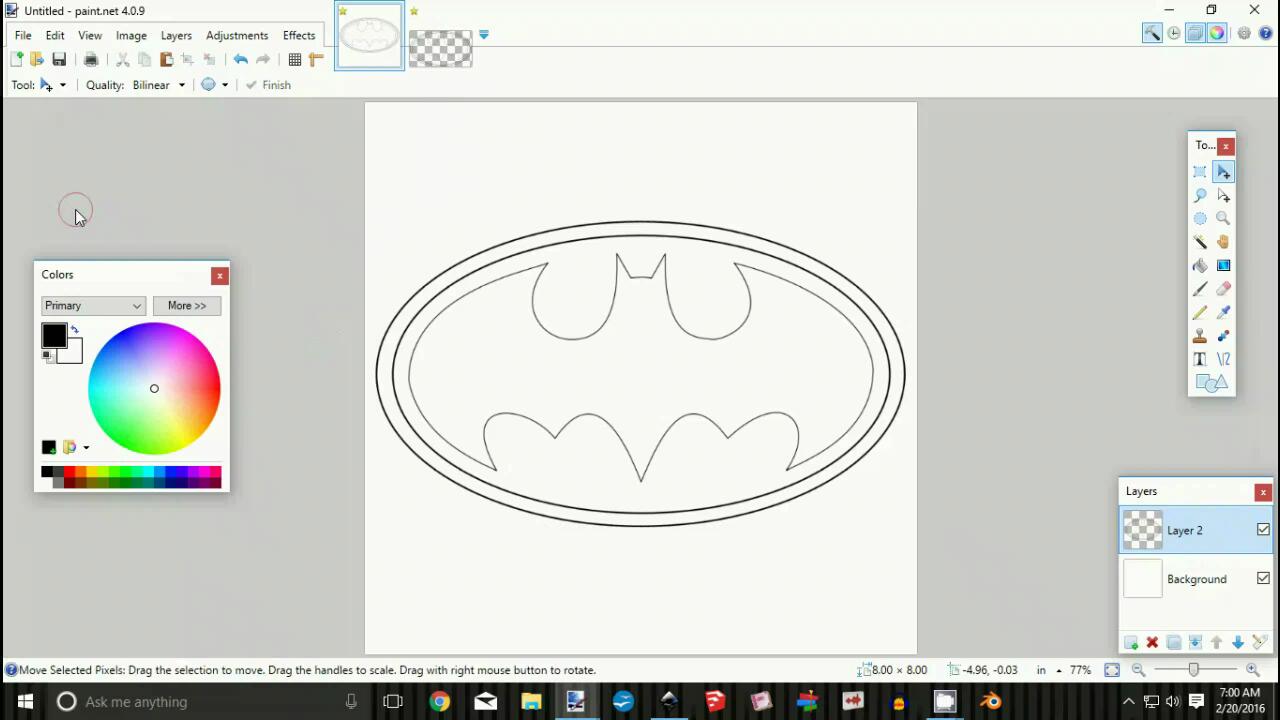The height and width of the screenshot is (720, 1280).
Task: Pick a color on the color wheel
Action: (x=154, y=388)
